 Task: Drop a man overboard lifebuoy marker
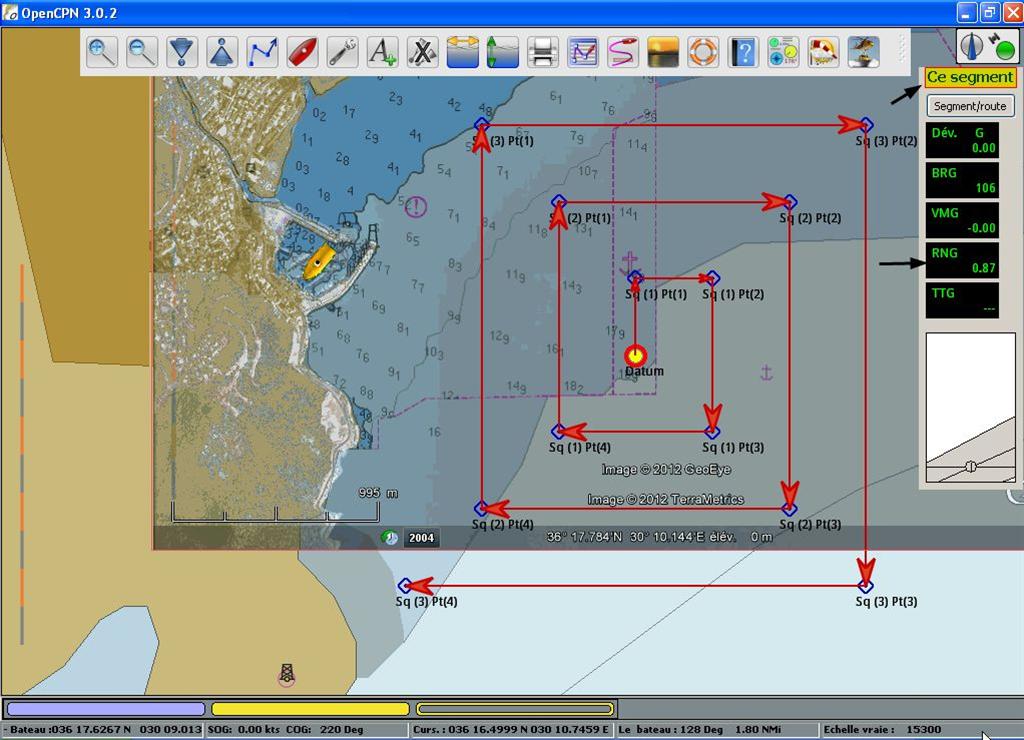(x=702, y=51)
